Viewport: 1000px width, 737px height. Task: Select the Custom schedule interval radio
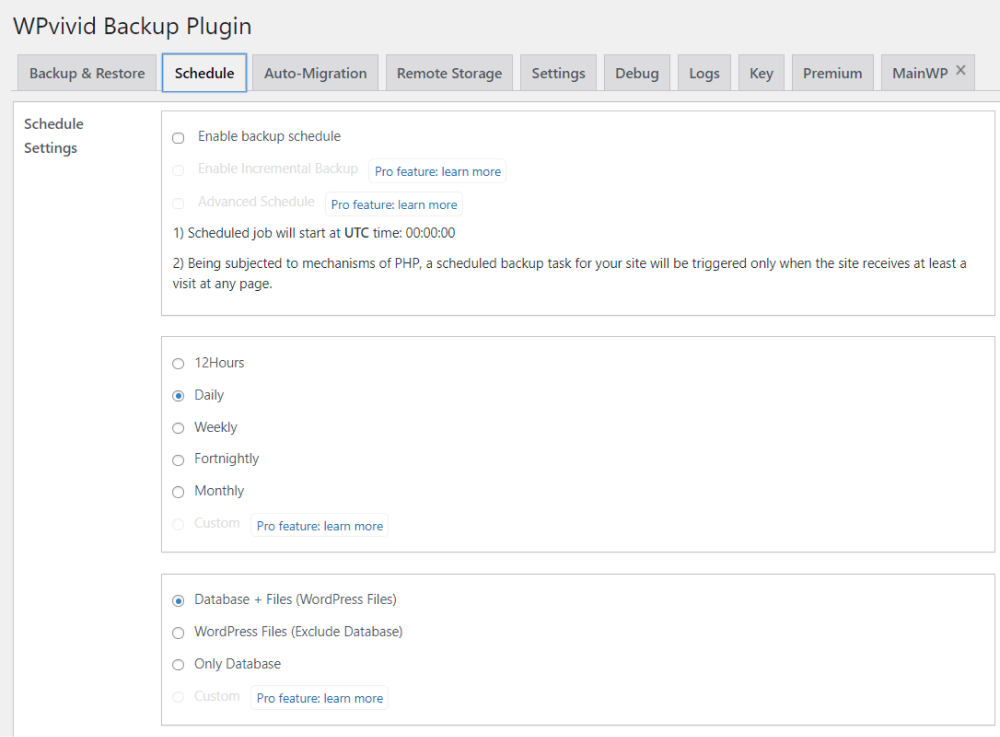tap(179, 524)
